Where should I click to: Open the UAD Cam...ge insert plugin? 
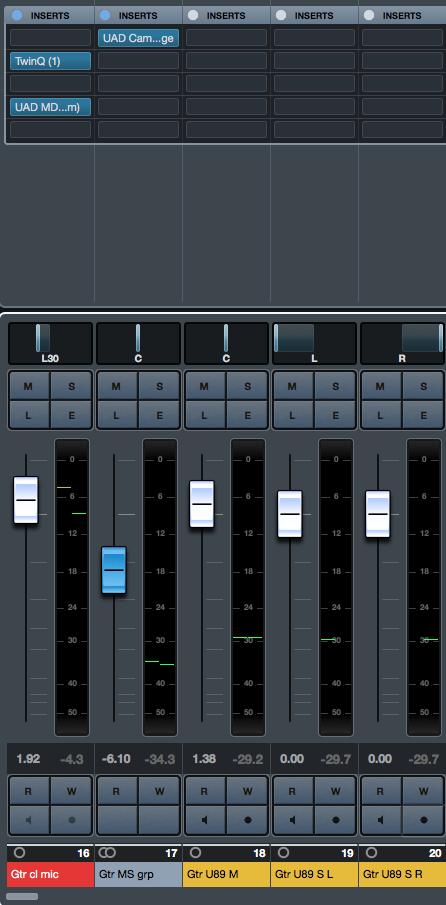coord(138,38)
